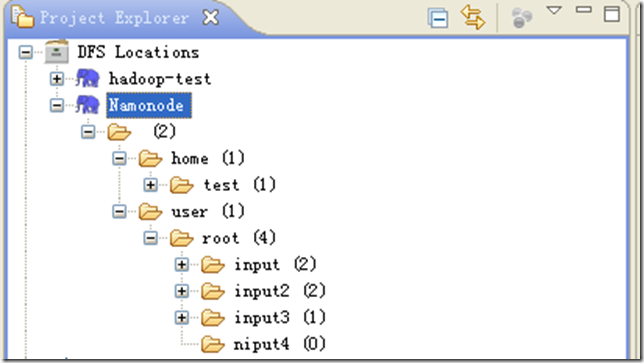Select the user (1) folder entry
The image size is (644, 363).
coord(207,211)
